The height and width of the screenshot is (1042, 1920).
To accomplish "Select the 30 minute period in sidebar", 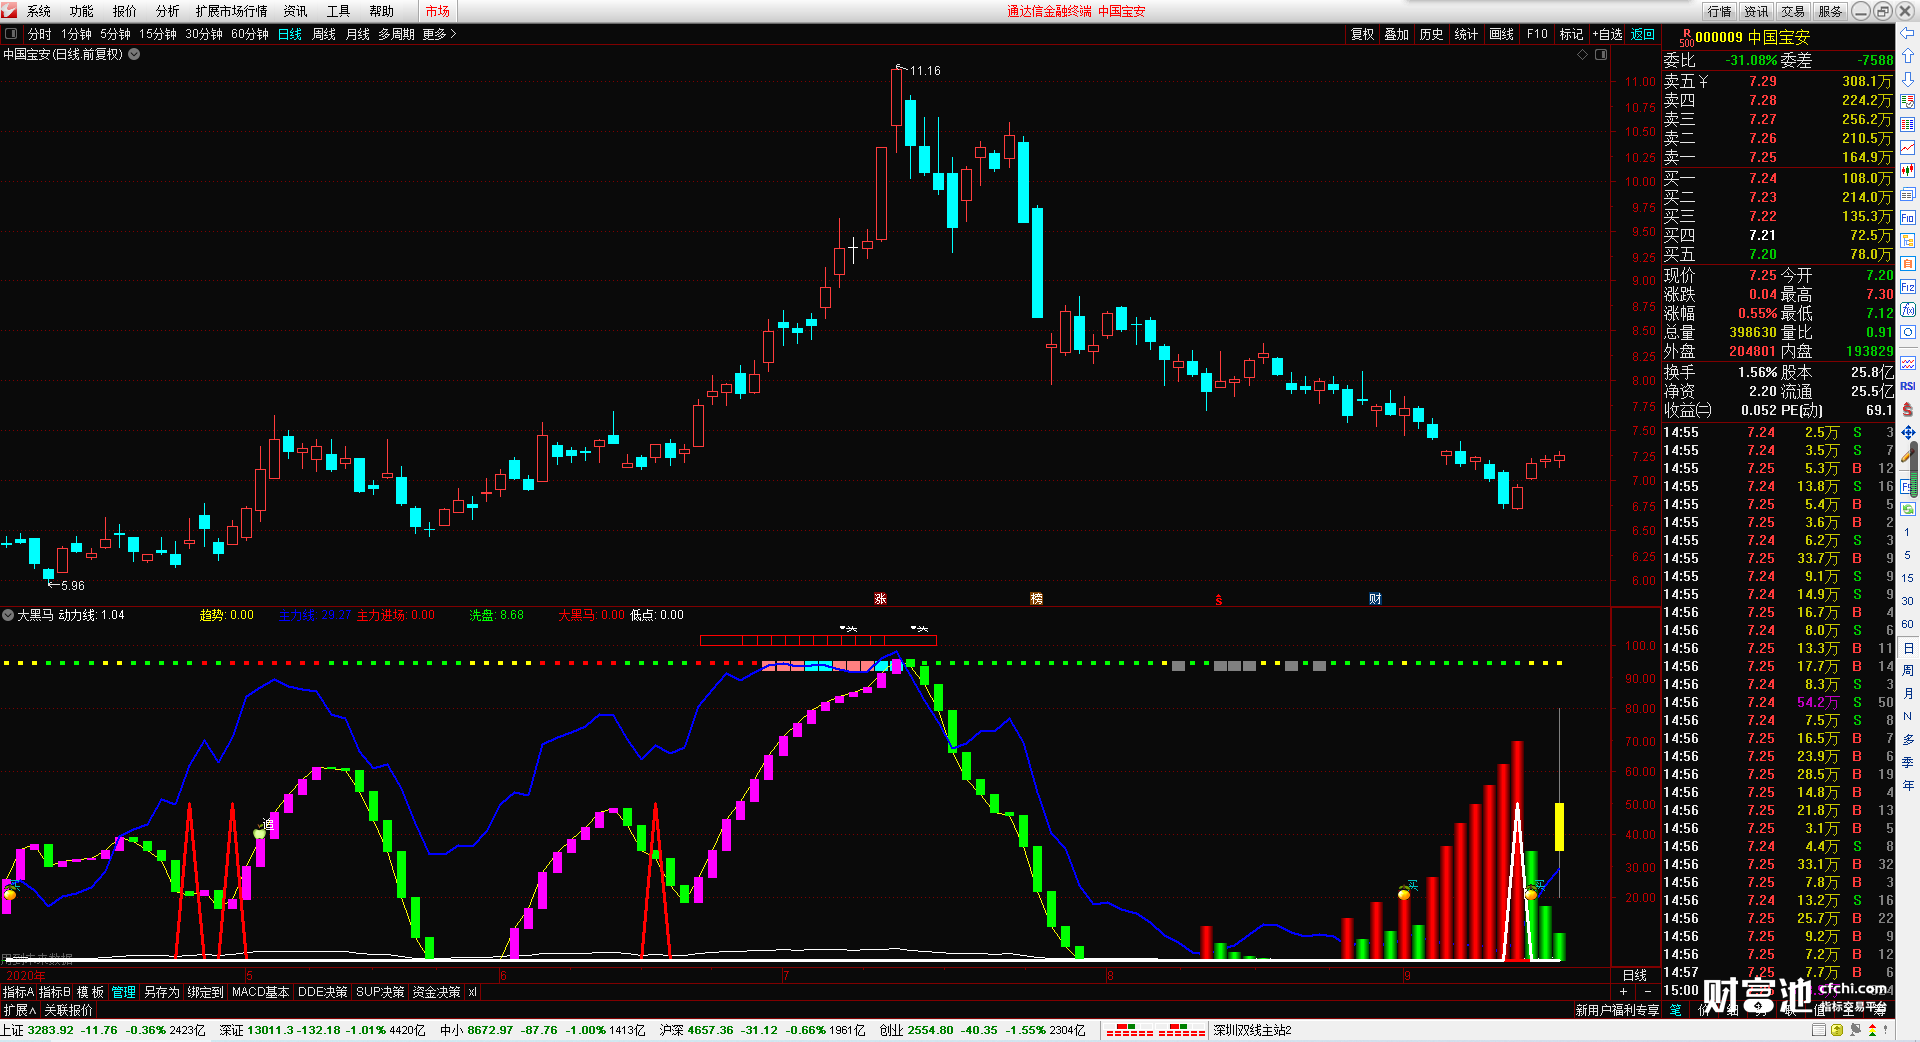I will click(1907, 601).
